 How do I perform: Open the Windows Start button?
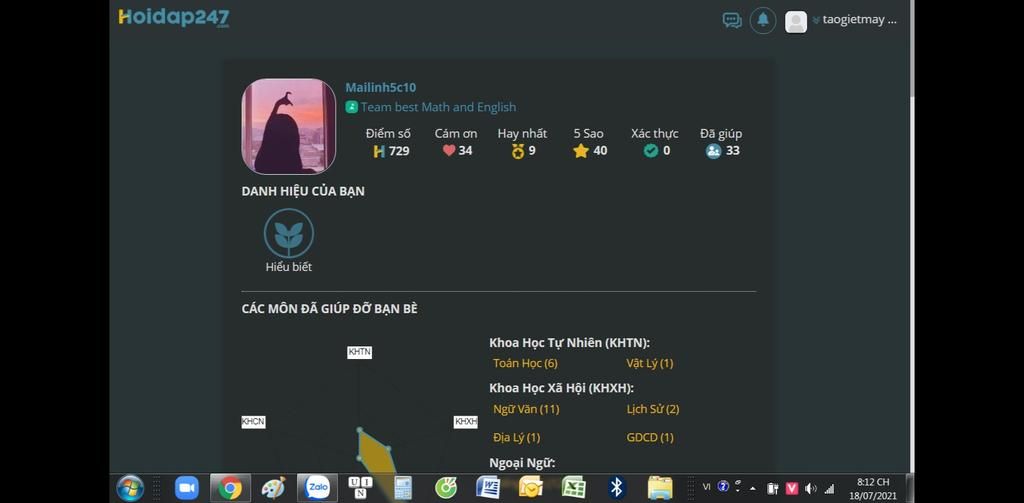(x=130, y=488)
